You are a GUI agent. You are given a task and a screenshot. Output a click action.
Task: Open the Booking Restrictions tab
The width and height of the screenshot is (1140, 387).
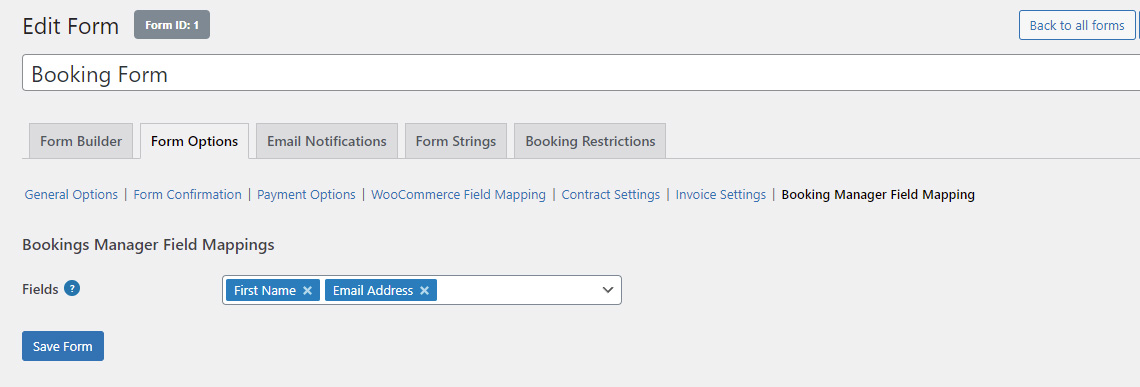[x=590, y=141]
